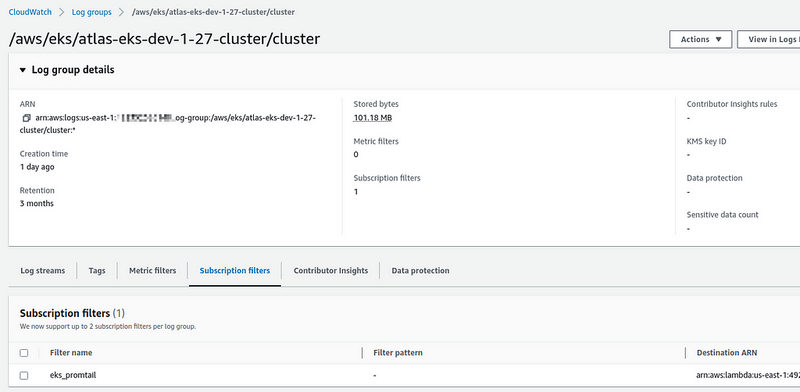Click the Subscription filters count value 1
Image resolution: width=800 pixels, height=392 pixels.
tap(356, 192)
